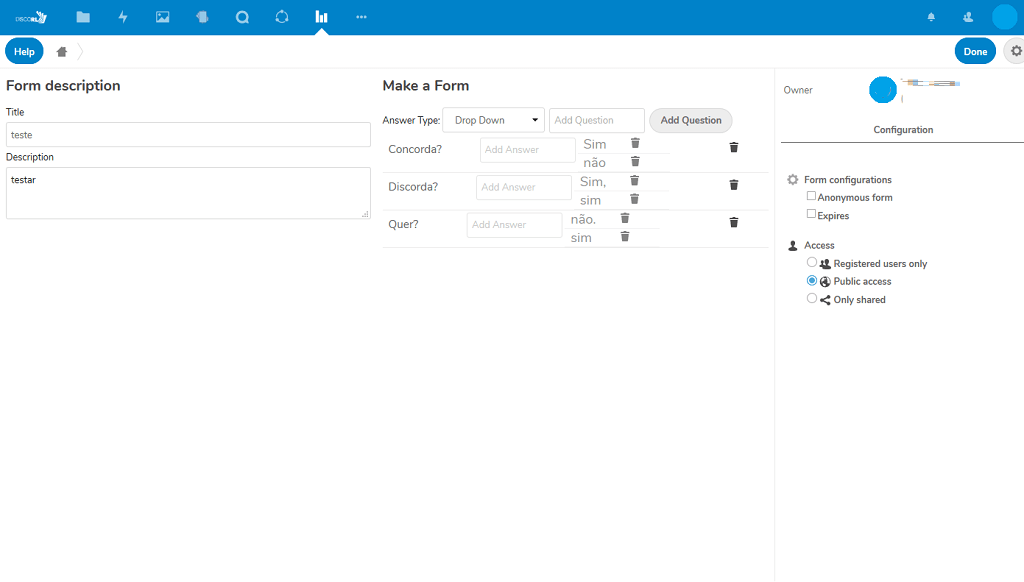Delete the 'não' answer under Concorda?
Viewport: 1024px width, 582px height.
(x=635, y=161)
